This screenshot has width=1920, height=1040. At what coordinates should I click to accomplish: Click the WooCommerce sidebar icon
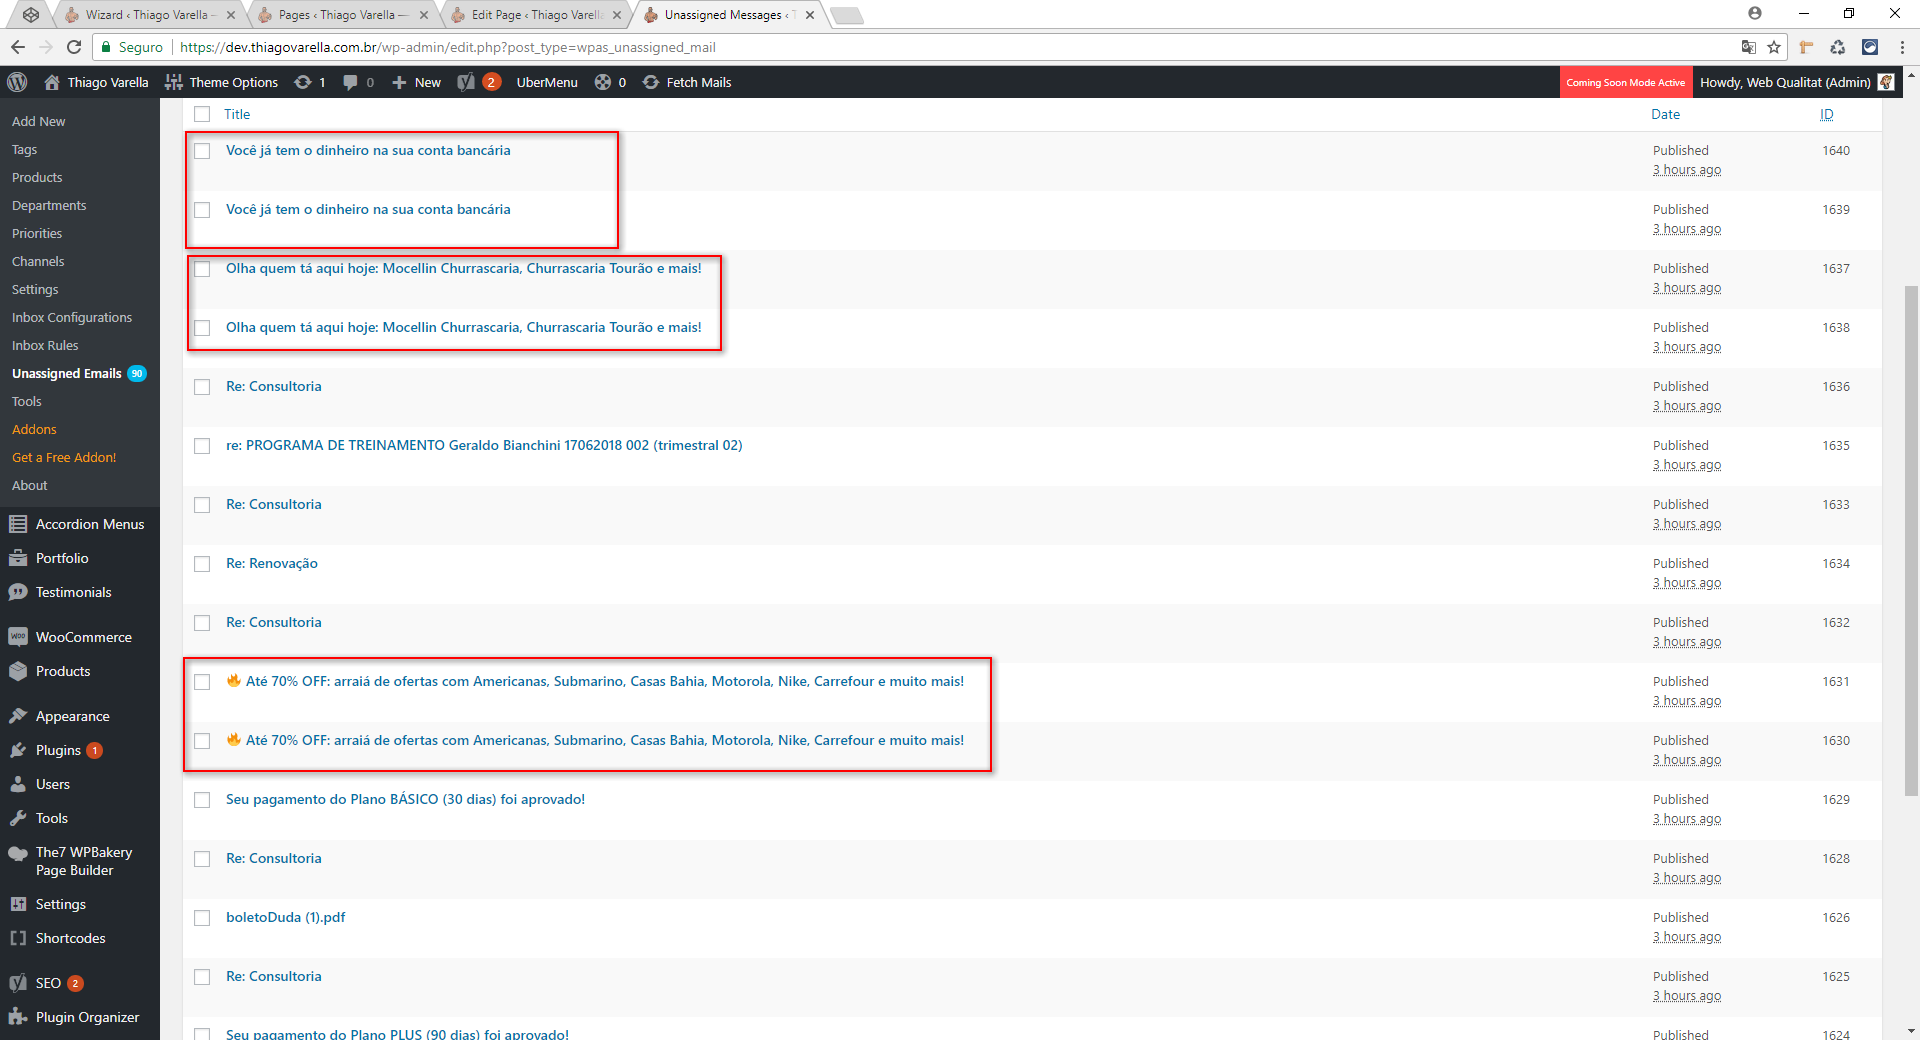point(18,637)
